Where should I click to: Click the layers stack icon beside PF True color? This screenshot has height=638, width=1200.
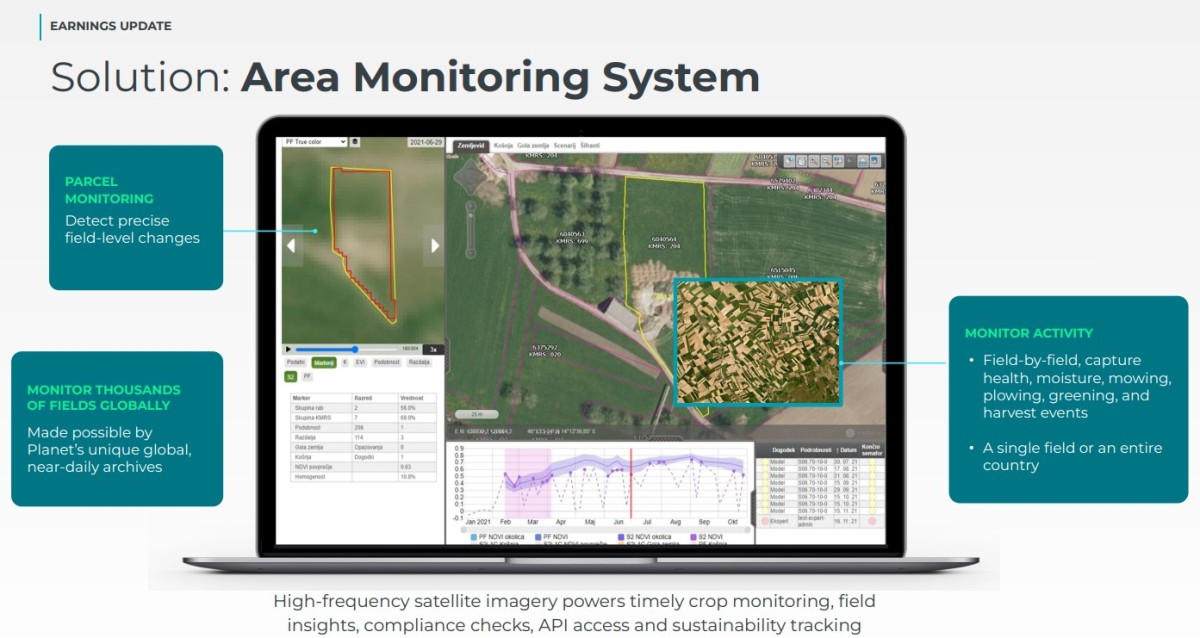355,142
